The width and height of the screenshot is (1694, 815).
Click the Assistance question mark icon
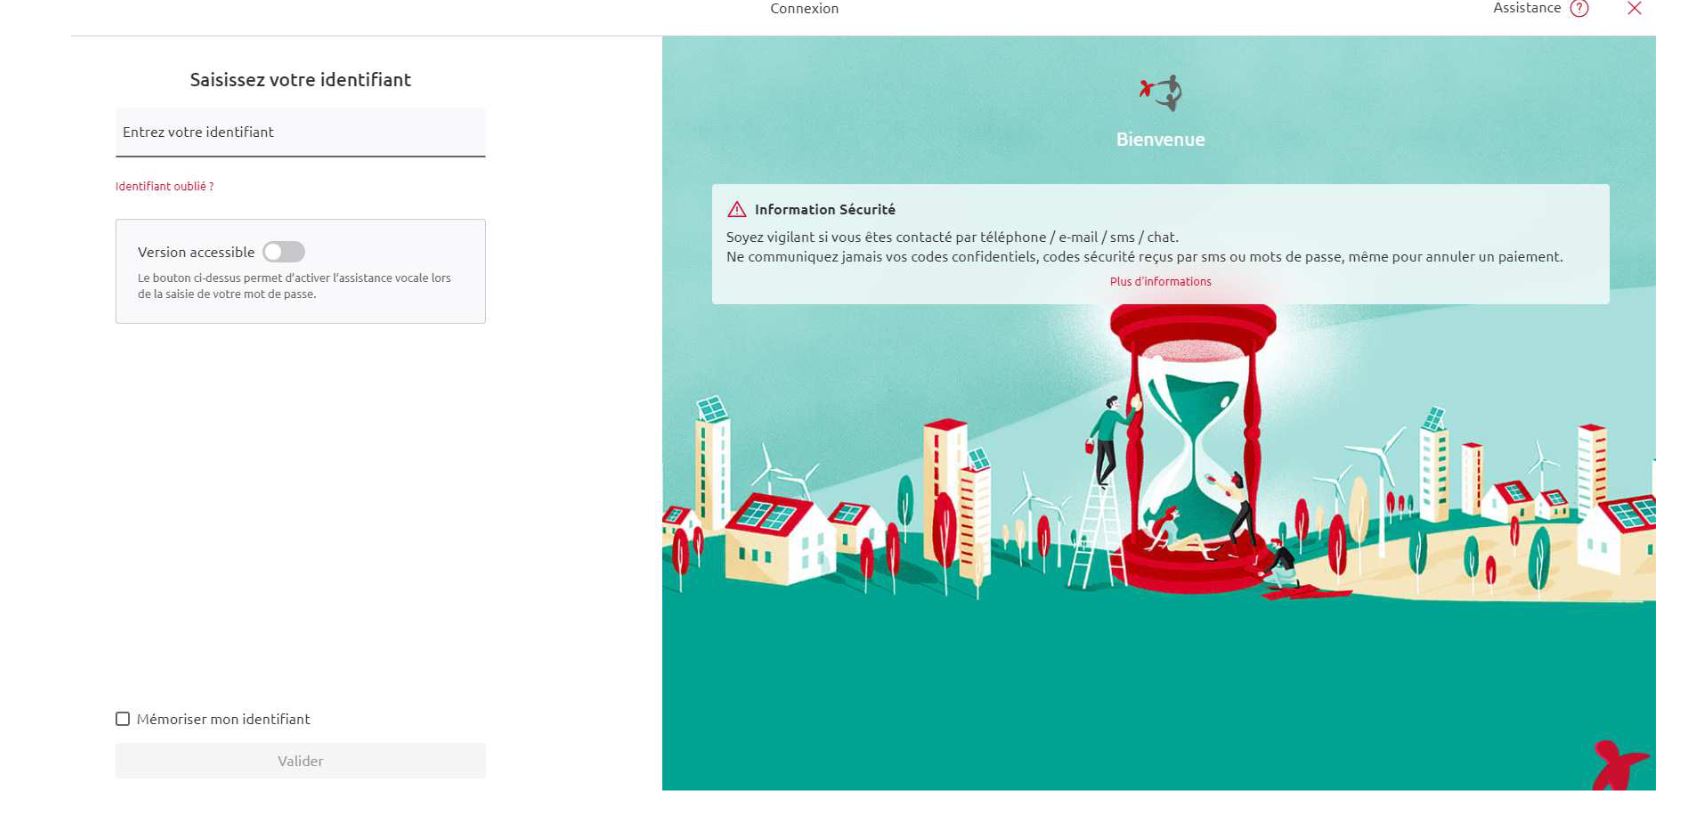pyautogui.click(x=1579, y=9)
